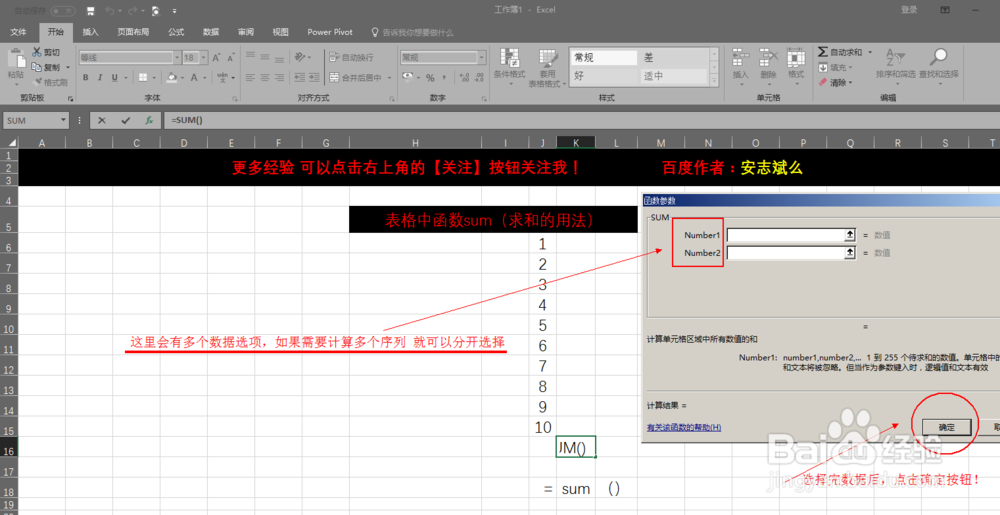1000x515 pixels.
Task: Click the Decrease Indent icon
Action: click(x=299, y=78)
